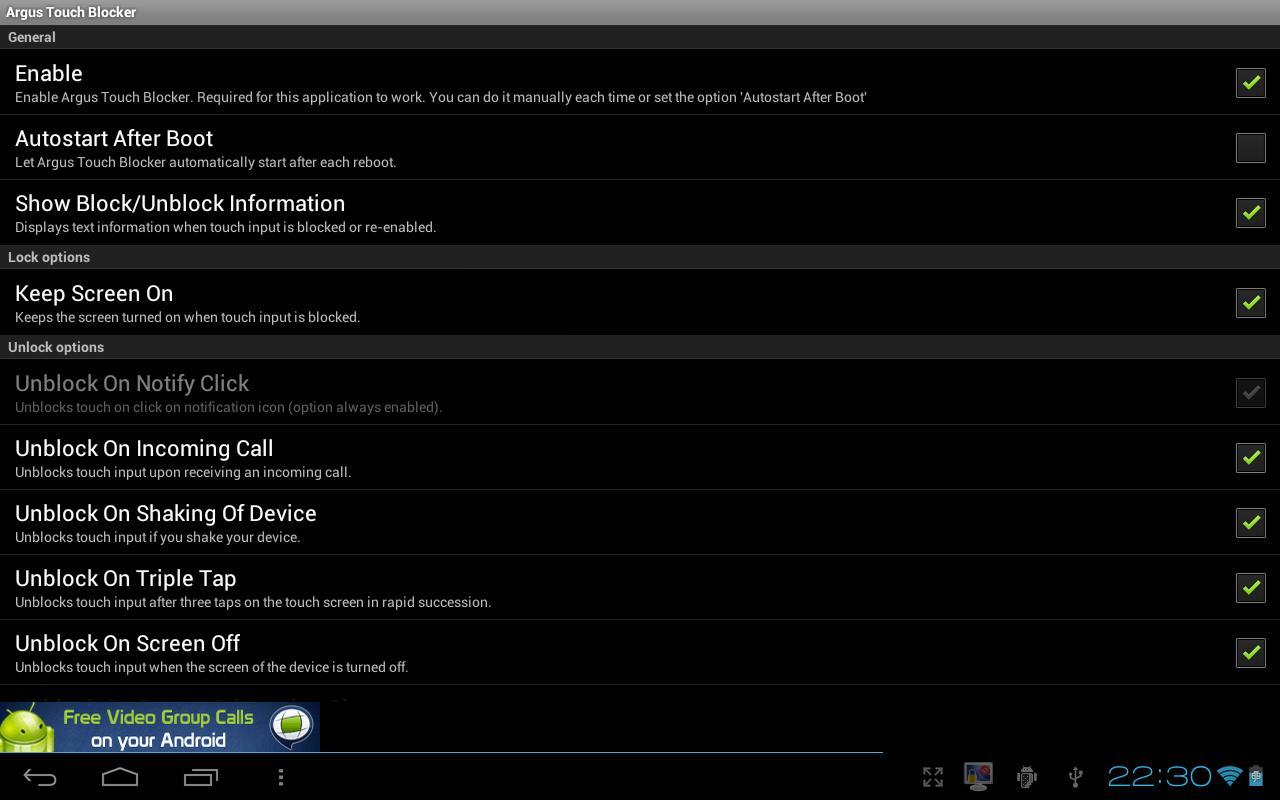The width and height of the screenshot is (1280, 800).
Task: Click the 'Unblock On Incoming Call' title
Action: tap(144, 448)
